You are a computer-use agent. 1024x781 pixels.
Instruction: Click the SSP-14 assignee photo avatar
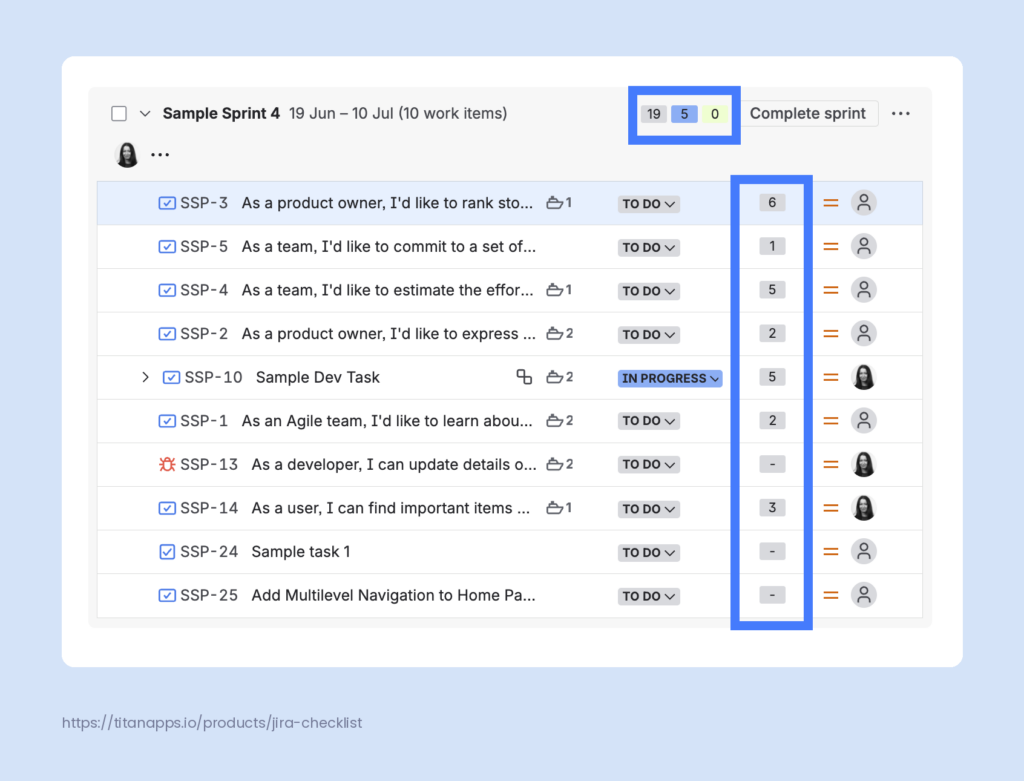(x=863, y=508)
